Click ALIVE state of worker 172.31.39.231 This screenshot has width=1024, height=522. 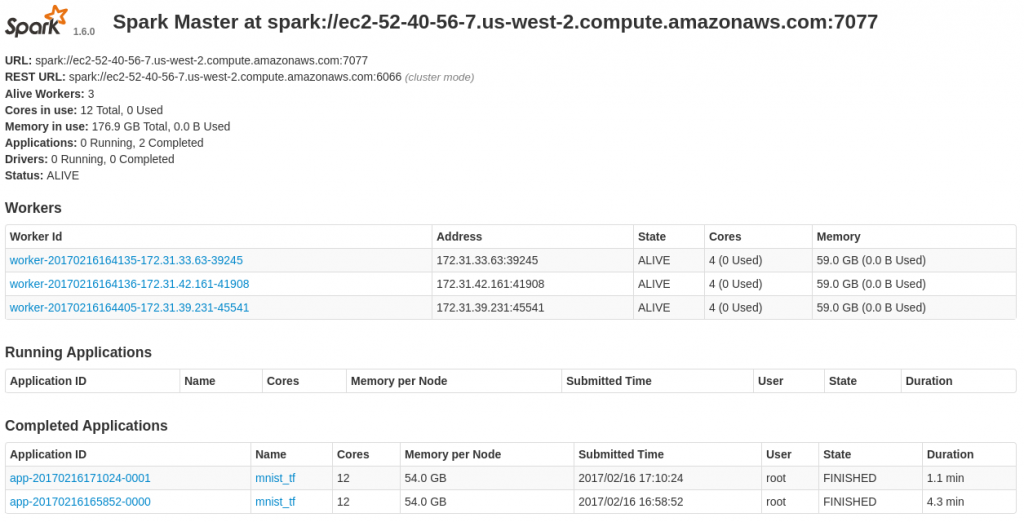coord(654,308)
